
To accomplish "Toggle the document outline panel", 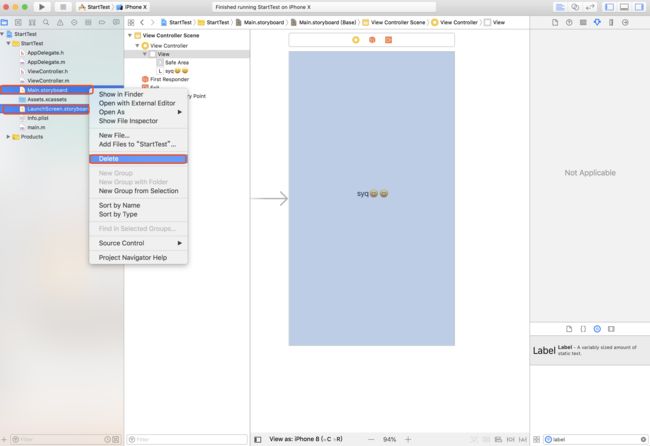I will (x=258, y=439).
